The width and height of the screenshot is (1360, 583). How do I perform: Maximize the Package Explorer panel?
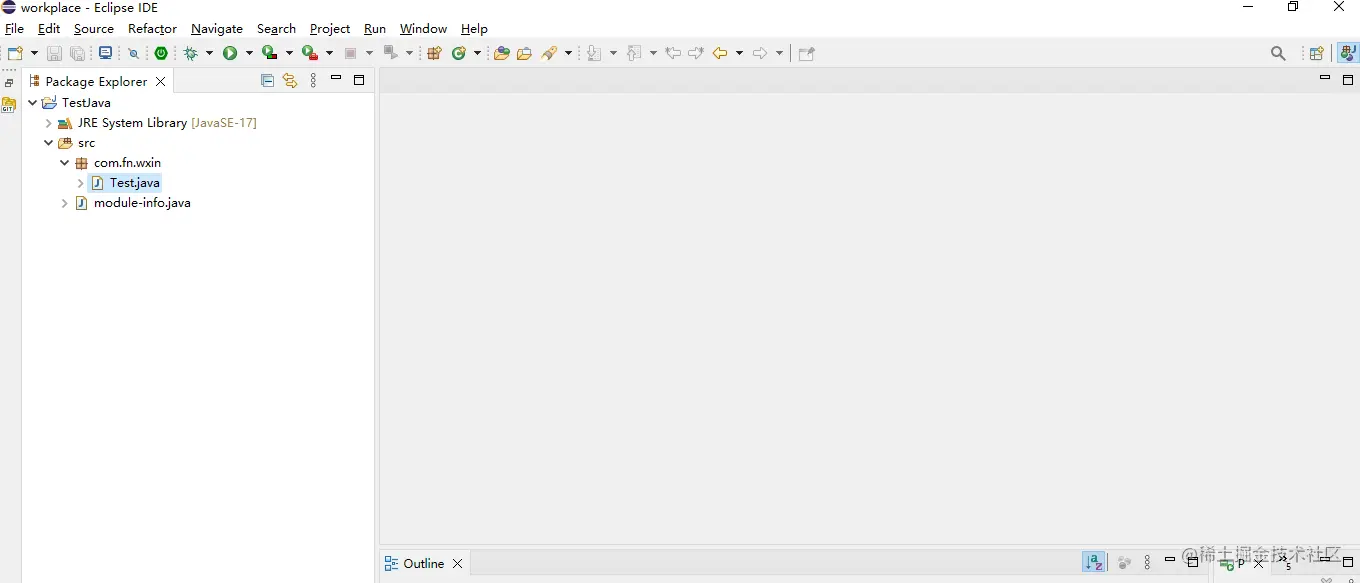point(359,80)
